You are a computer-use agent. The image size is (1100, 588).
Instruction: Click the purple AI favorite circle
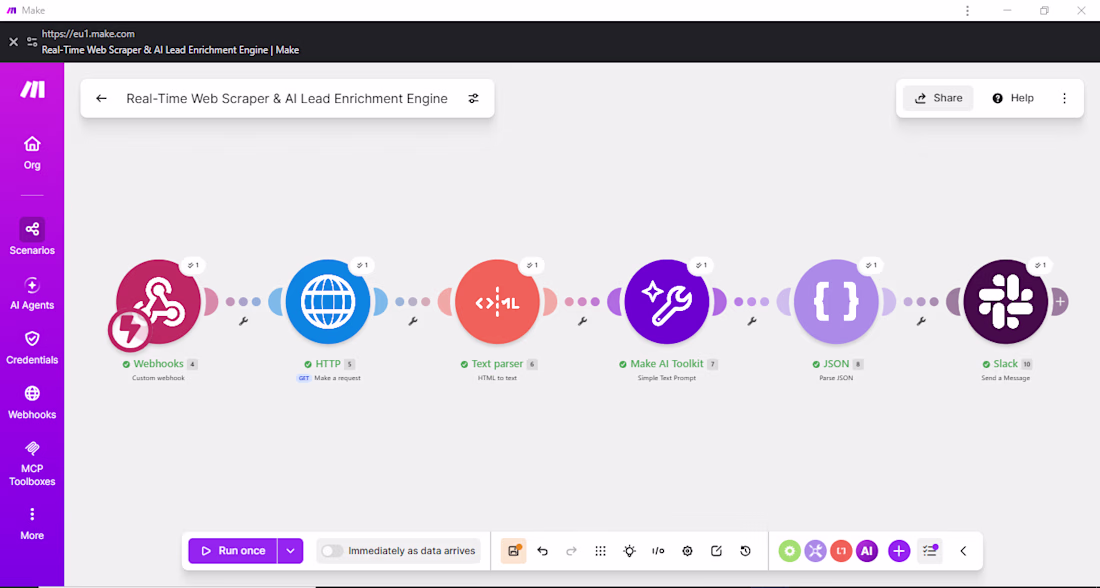coord(867,551)
